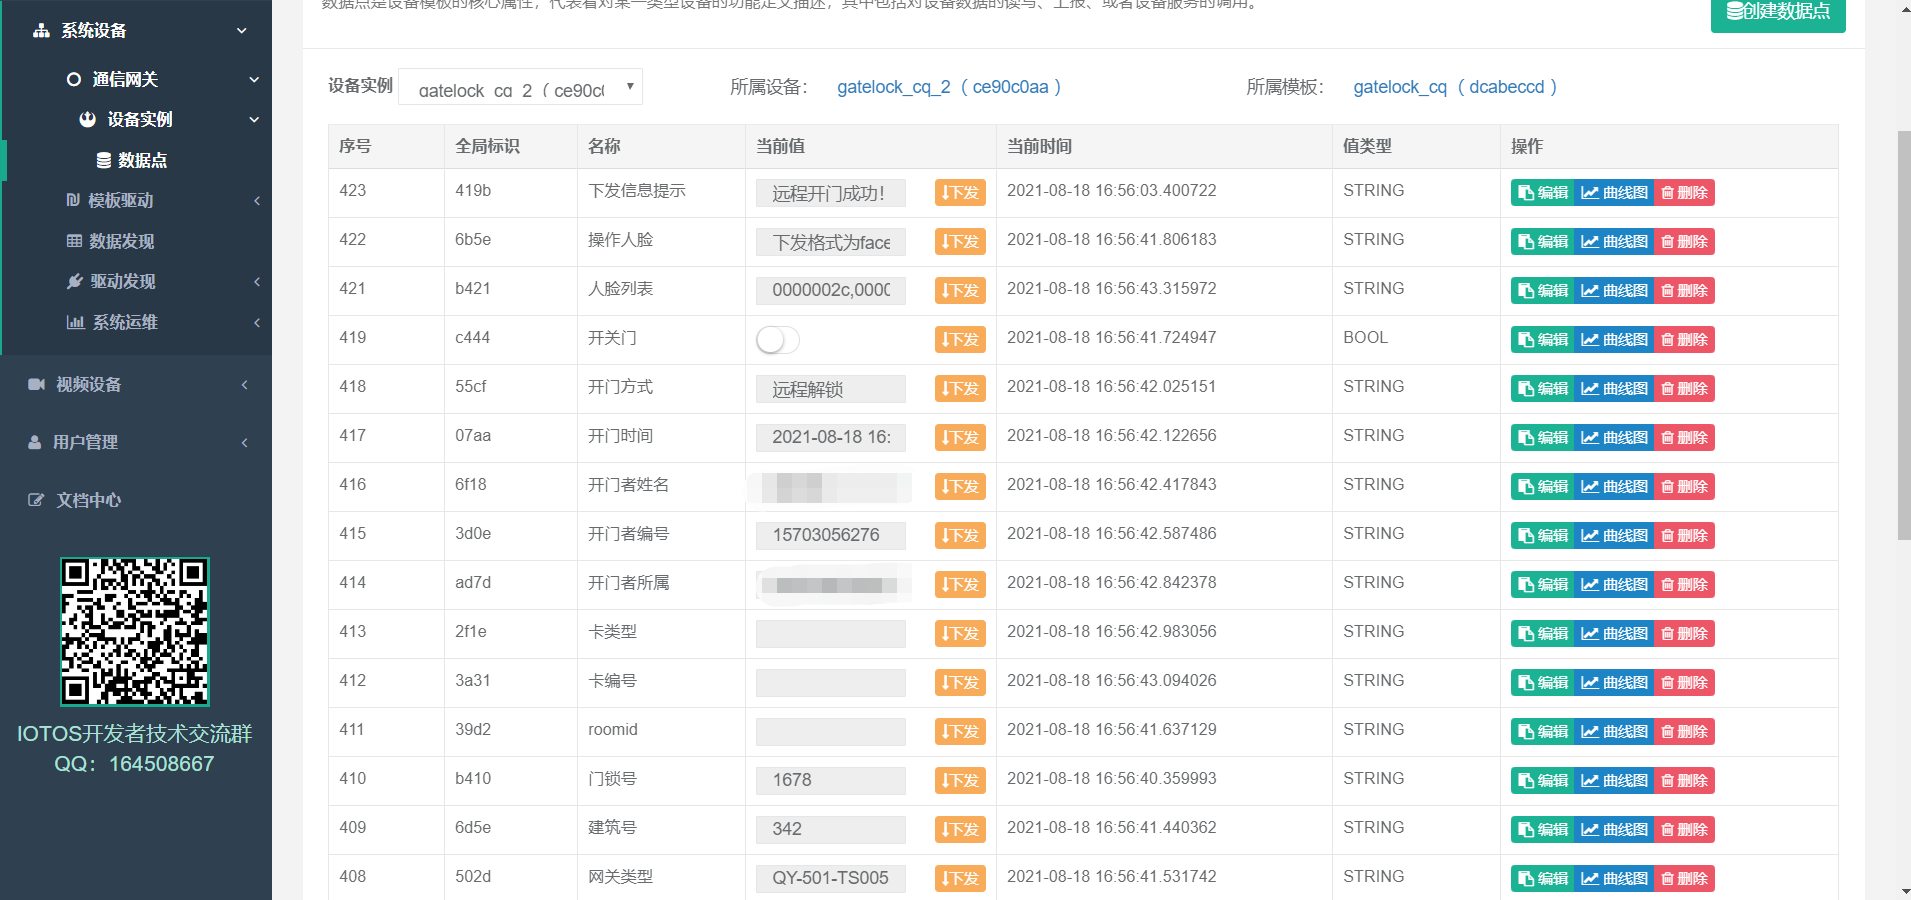Expand the 用户管理 menu arrow
1911x900 pixels.
tap(244, 443)
